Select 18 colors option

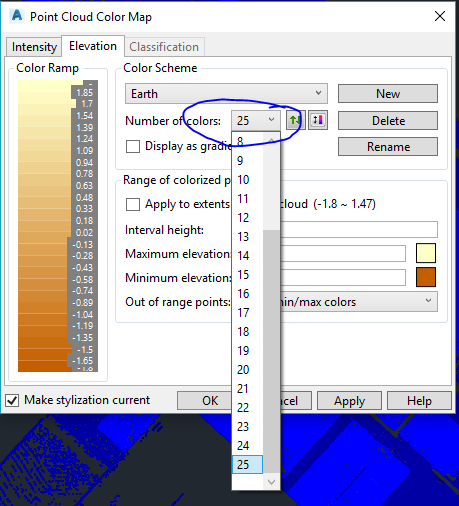click(x=247, y=332)
